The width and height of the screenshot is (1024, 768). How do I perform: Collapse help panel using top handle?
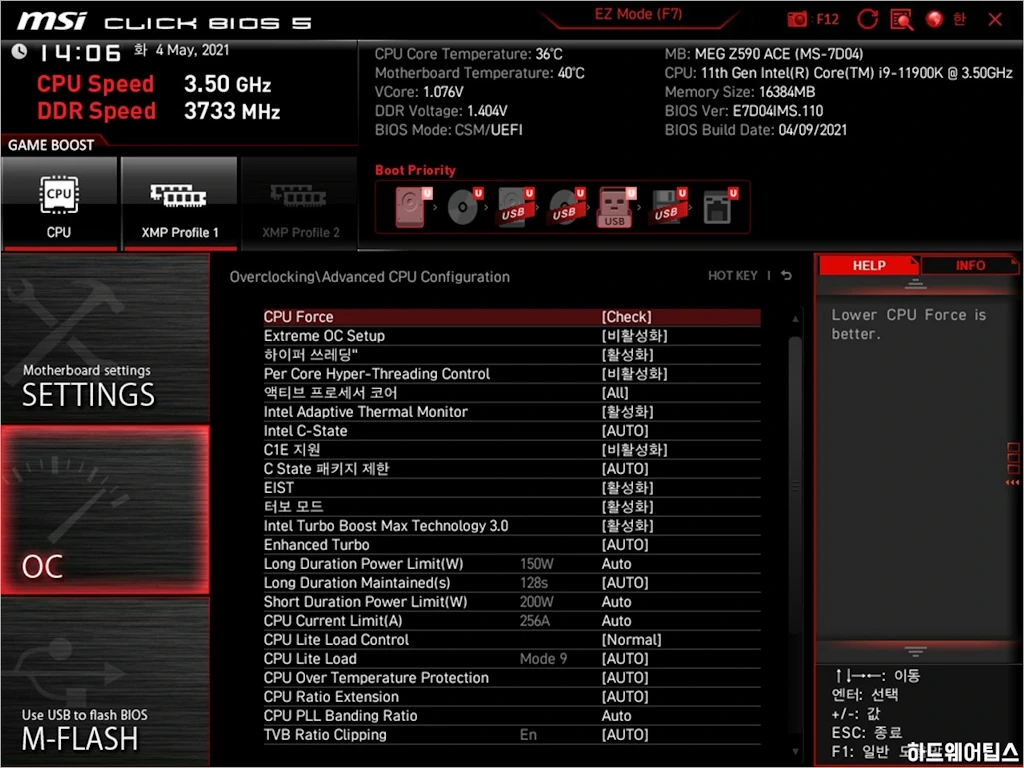[915, 283]
